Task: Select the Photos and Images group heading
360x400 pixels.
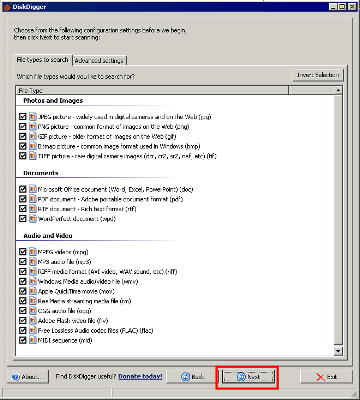Action: [53, 100]
